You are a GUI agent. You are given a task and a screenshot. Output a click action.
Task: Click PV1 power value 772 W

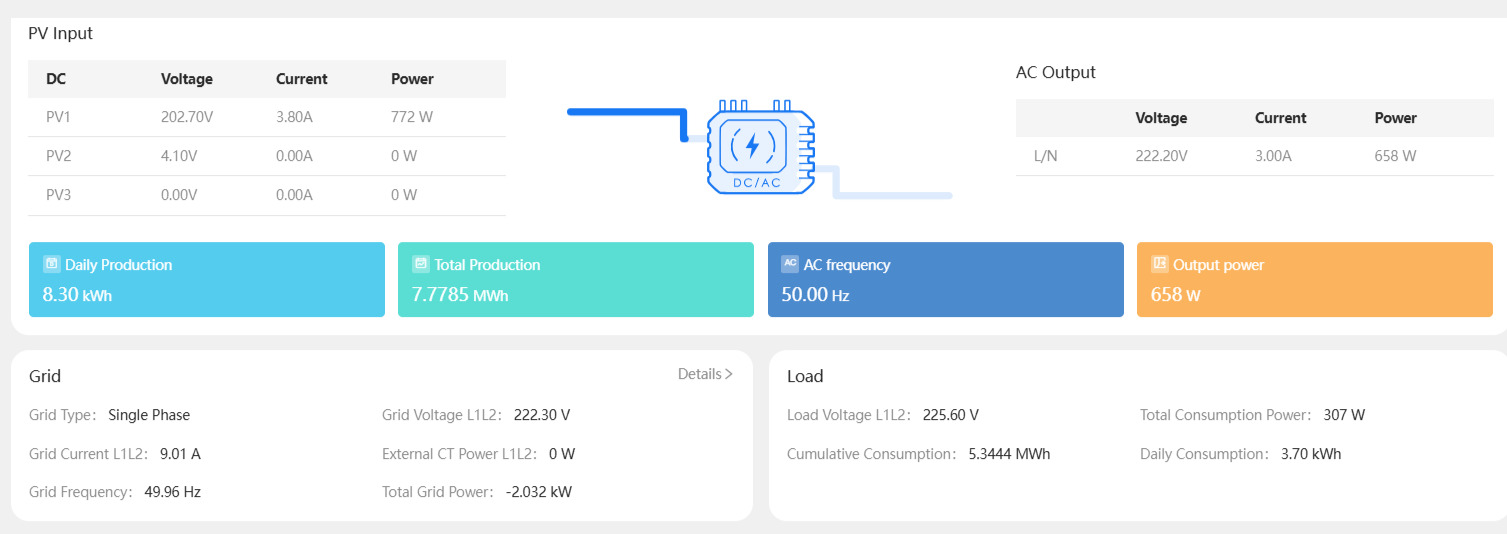pos(412,117)
